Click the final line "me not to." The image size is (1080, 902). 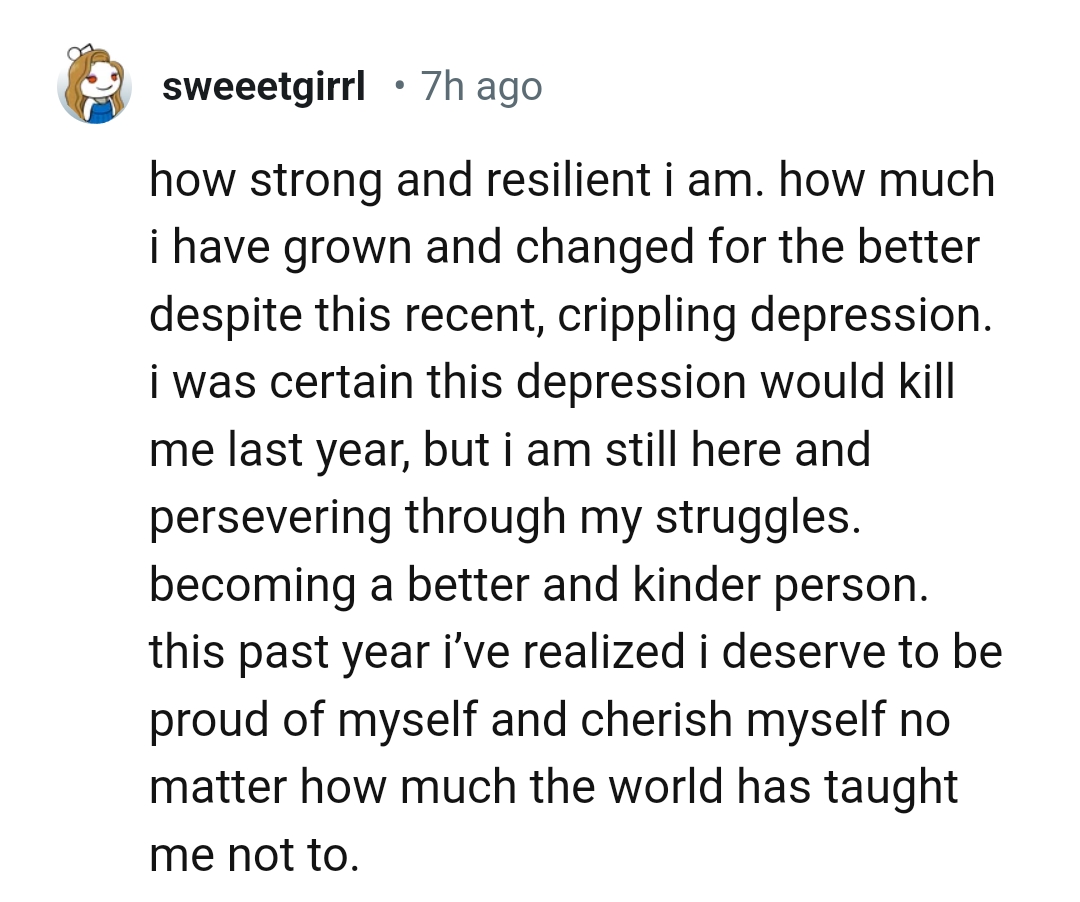[252, 854]
